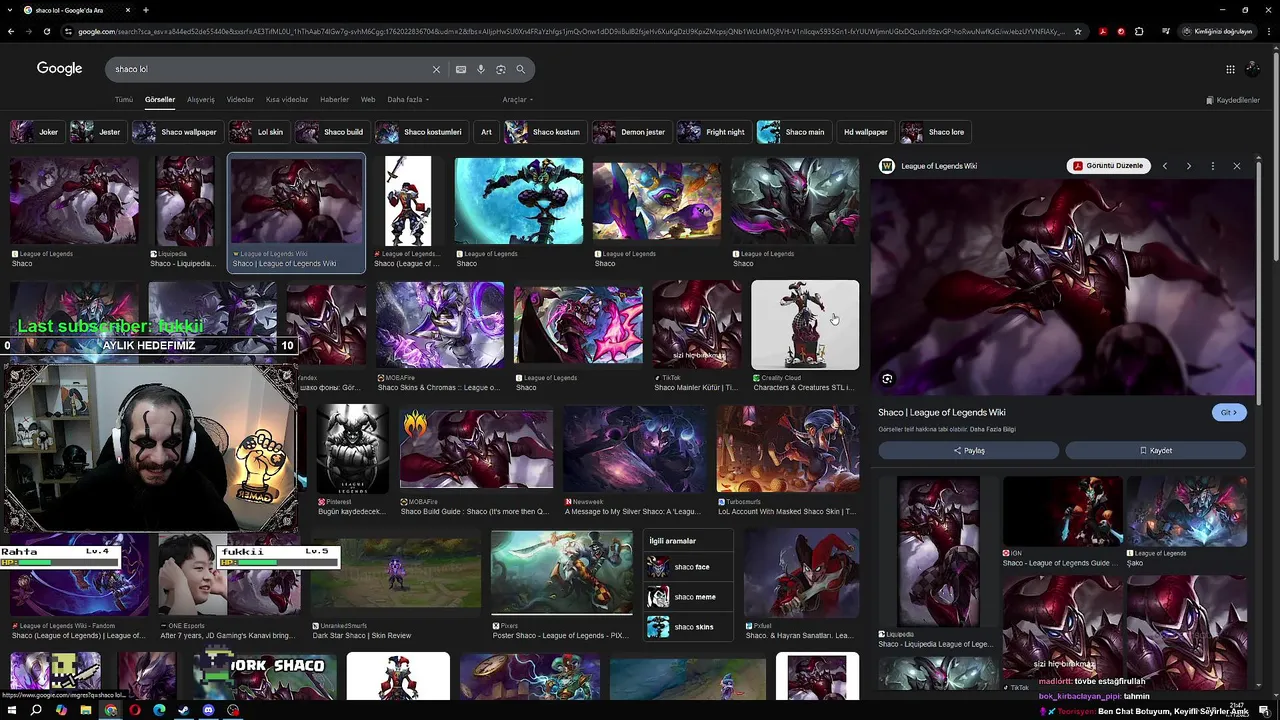Reload the current page

coord(47,31)
